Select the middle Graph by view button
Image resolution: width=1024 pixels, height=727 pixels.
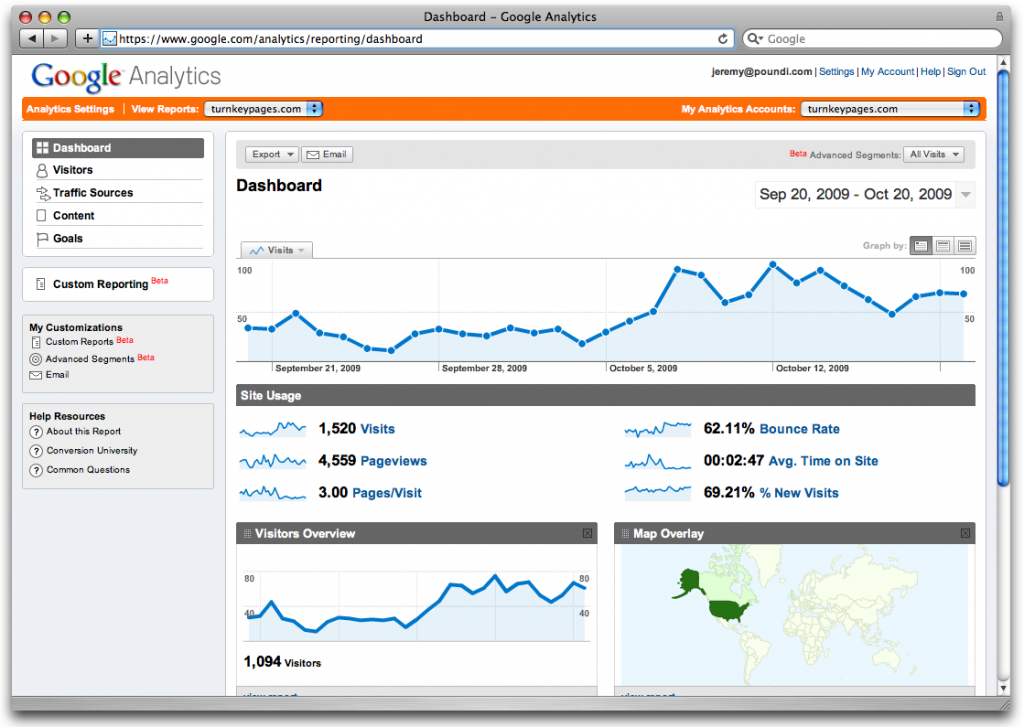tap(943, 246)
